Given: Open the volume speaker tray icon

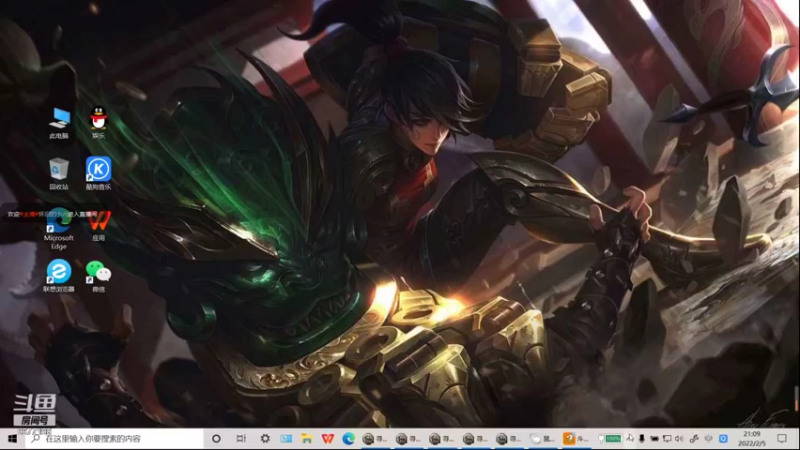Looking at the screenshot, I should coord(679,438).
